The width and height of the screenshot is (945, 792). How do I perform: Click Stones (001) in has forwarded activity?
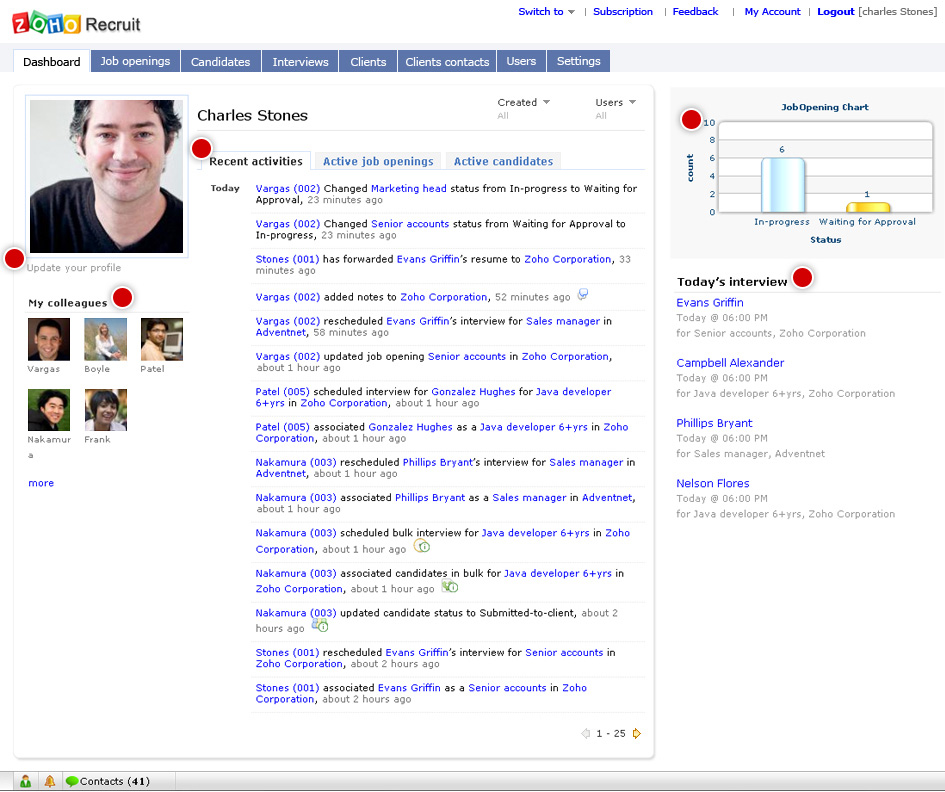[287, 259]
